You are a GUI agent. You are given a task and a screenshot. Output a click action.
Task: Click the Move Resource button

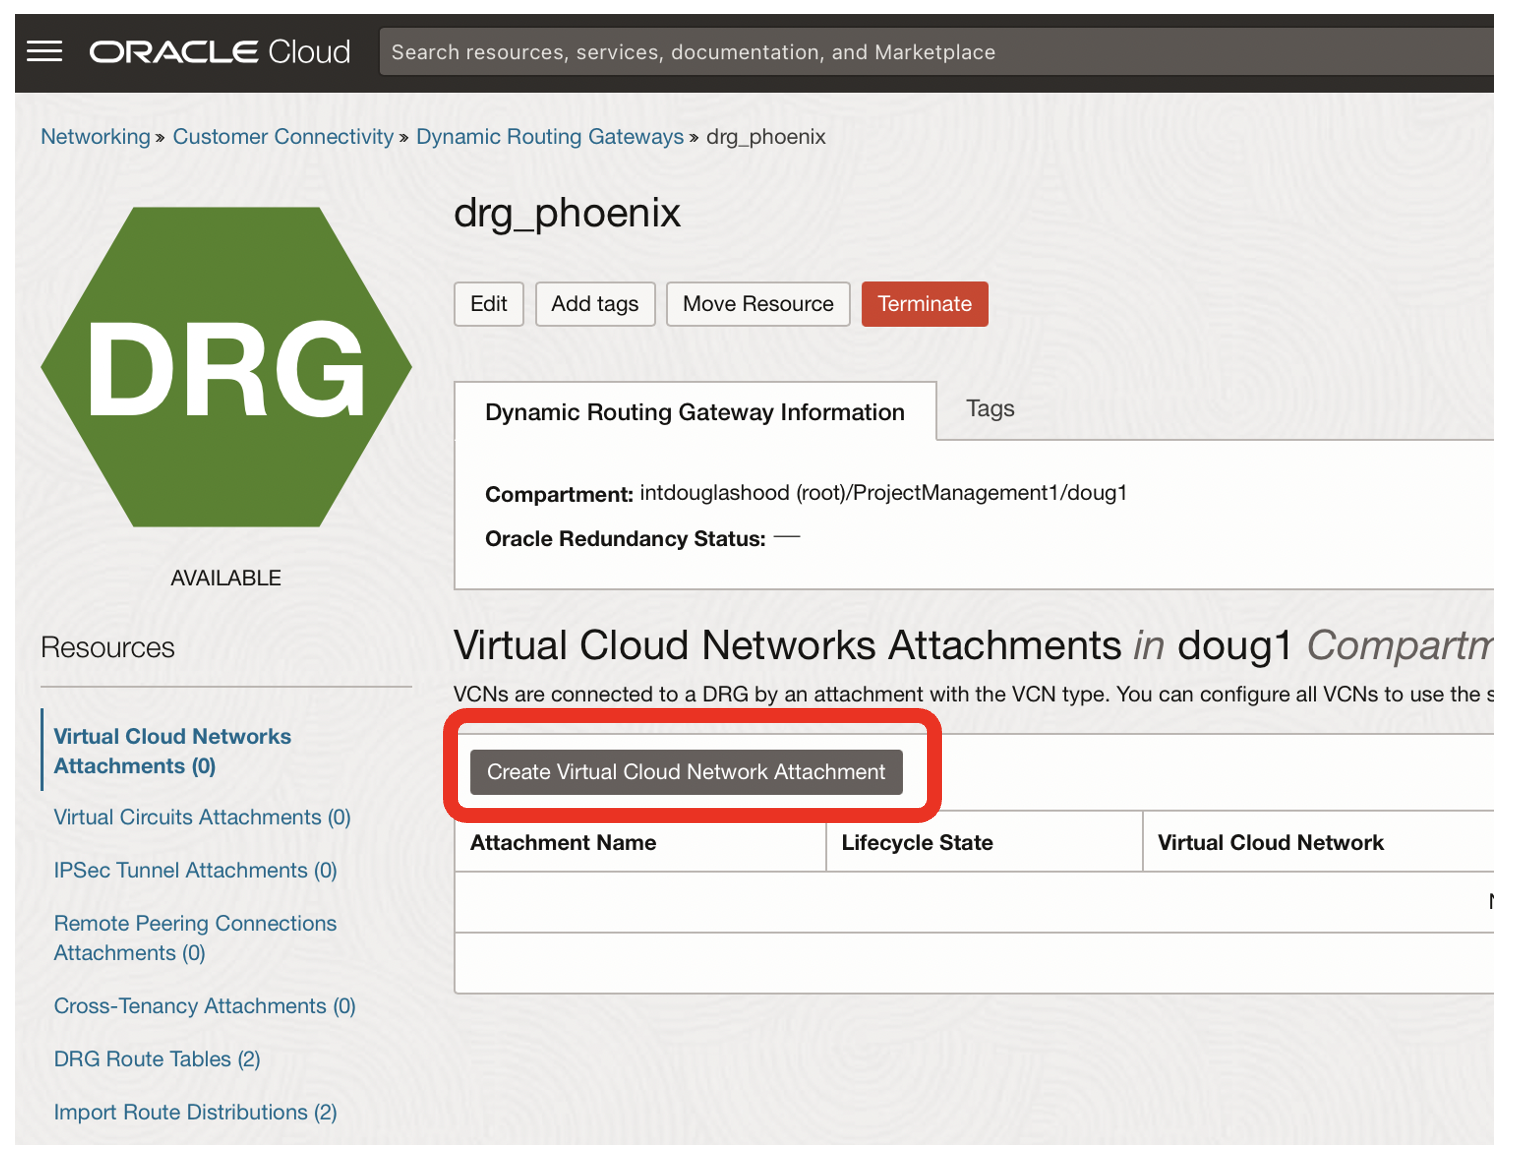[x=758, y=304]
